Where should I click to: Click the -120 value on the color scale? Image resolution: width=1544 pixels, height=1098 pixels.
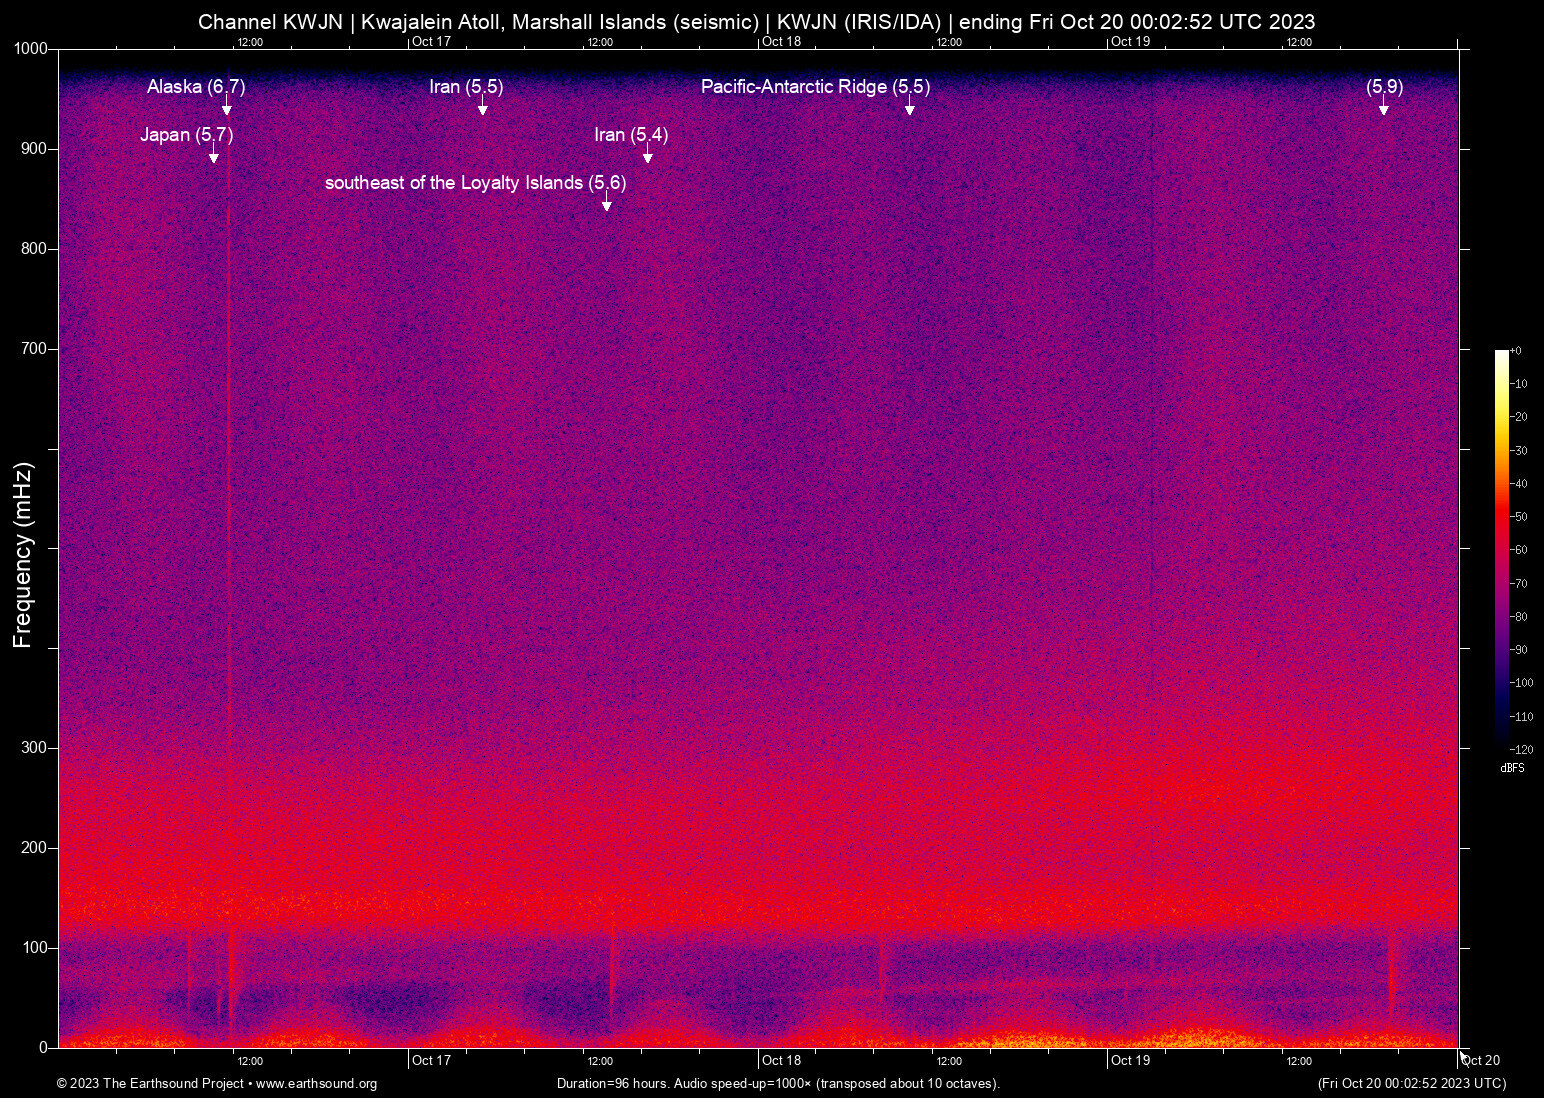click(x=1522, y=750)
